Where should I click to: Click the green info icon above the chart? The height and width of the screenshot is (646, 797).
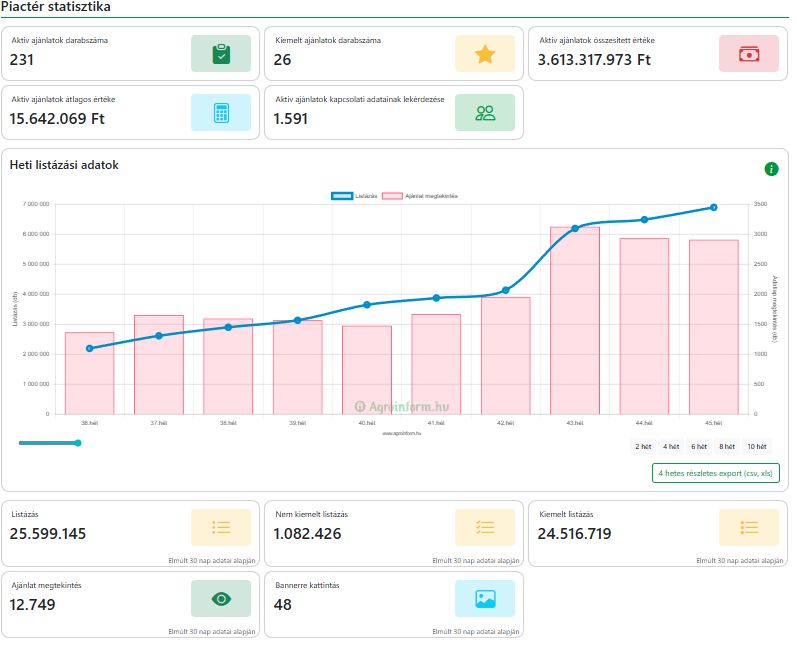point(771,169)
